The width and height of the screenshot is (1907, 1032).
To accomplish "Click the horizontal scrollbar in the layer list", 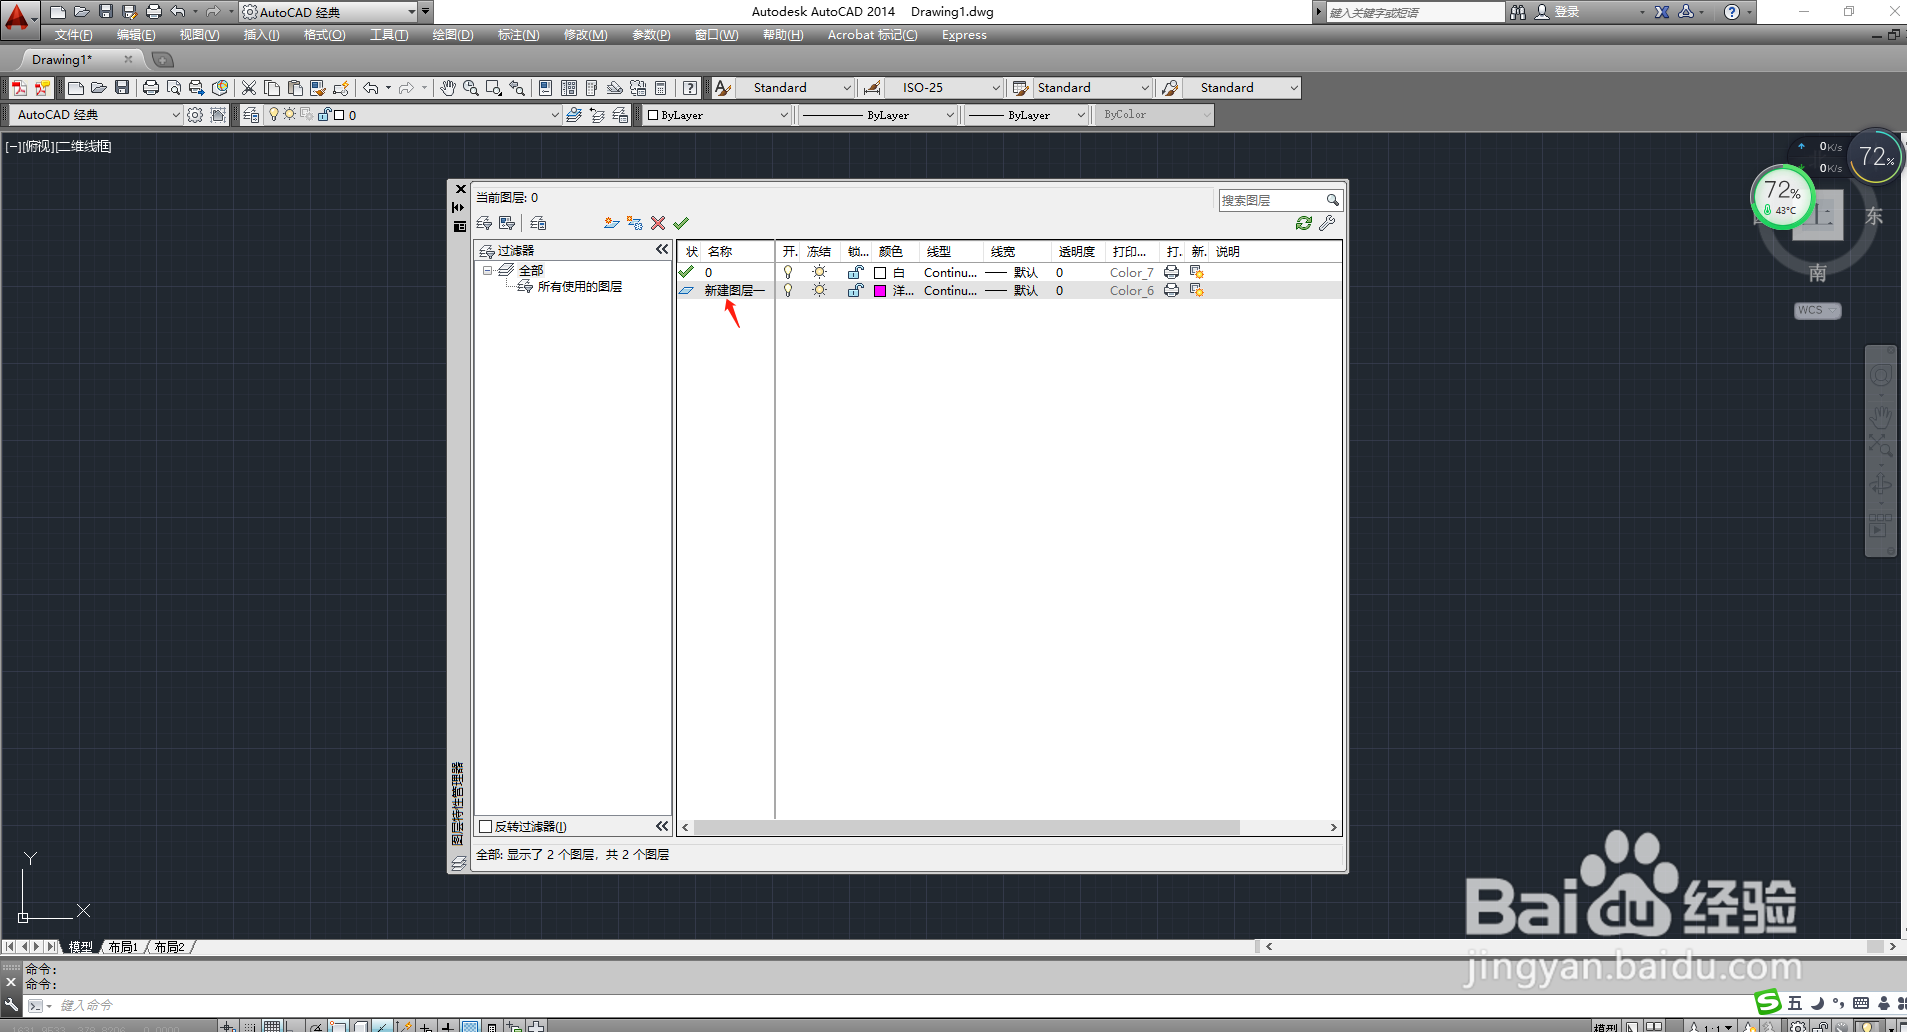I will pyautogui.click(x=967, y=828).
